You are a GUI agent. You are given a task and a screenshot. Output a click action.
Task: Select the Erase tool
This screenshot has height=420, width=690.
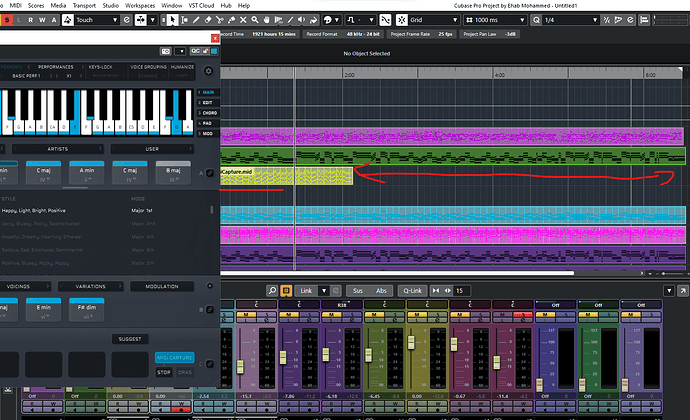point(208,20)
